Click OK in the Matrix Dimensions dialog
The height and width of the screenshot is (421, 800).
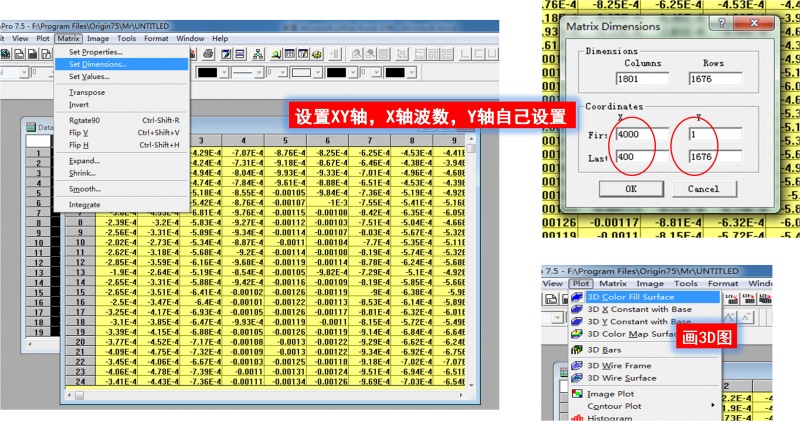pyautogui.click(x=631, y=189)
